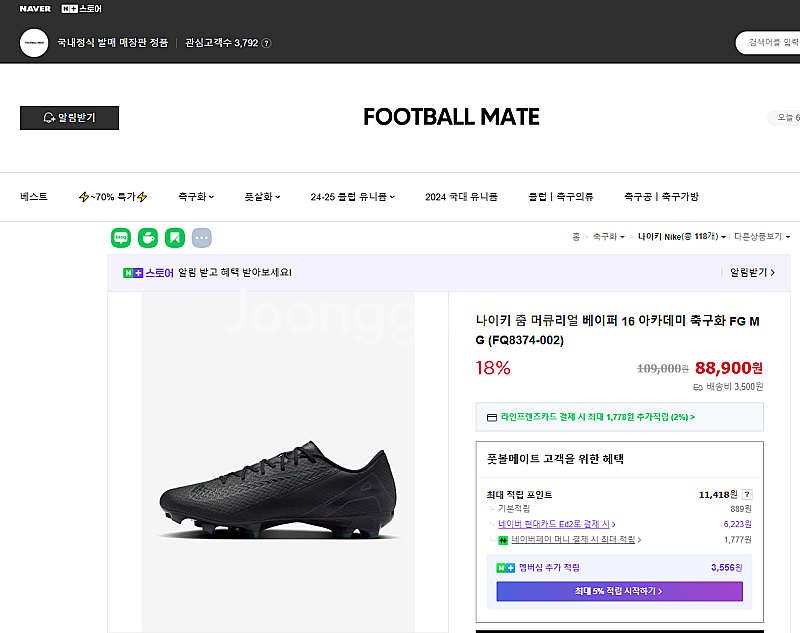
Task: Click the delivery truck icon near 배송비
Action: 698,387
